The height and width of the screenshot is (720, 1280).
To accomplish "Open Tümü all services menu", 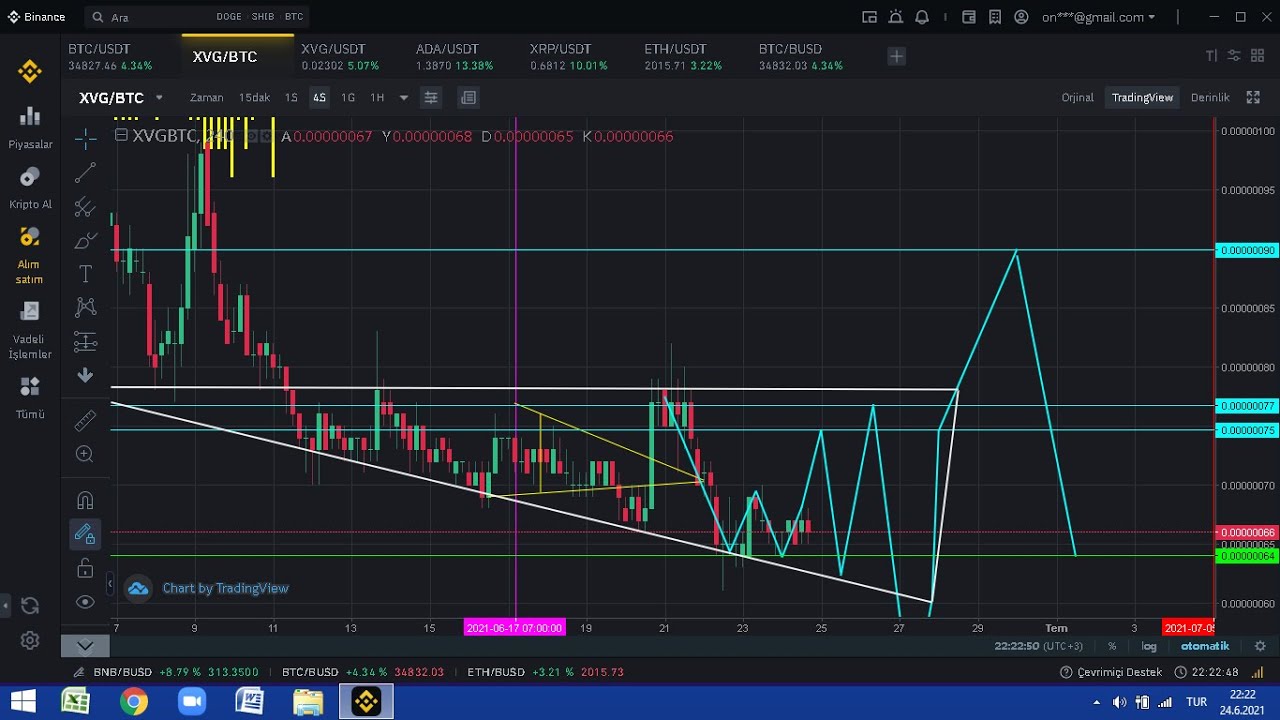I will click(30, 397).
